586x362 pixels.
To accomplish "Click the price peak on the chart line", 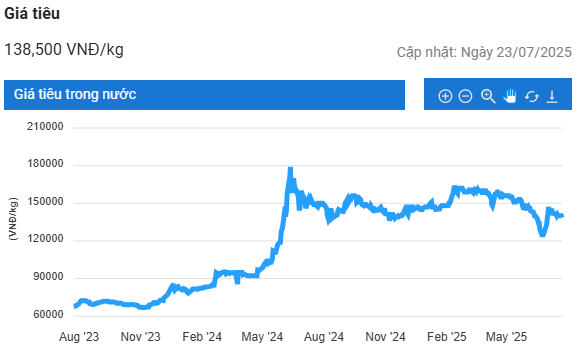I will 290,168.
